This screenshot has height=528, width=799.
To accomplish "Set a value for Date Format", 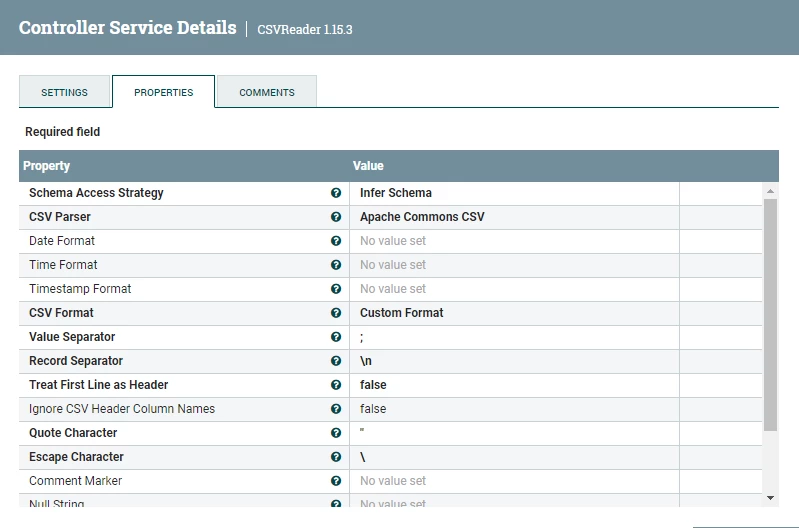I will [514, 241].
